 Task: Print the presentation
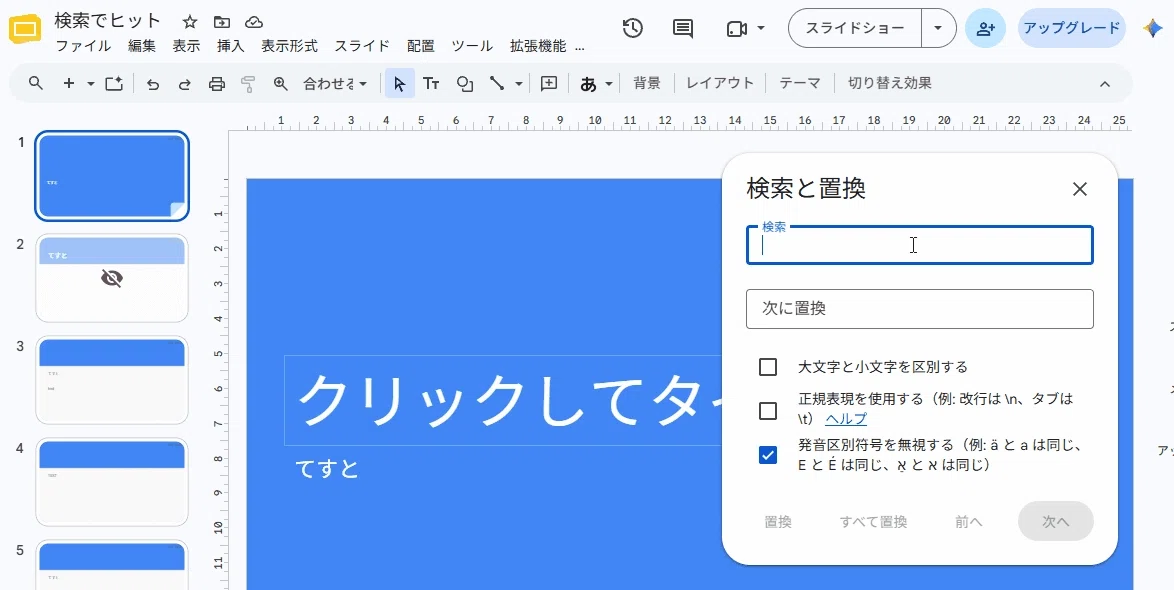pos(217,84)
